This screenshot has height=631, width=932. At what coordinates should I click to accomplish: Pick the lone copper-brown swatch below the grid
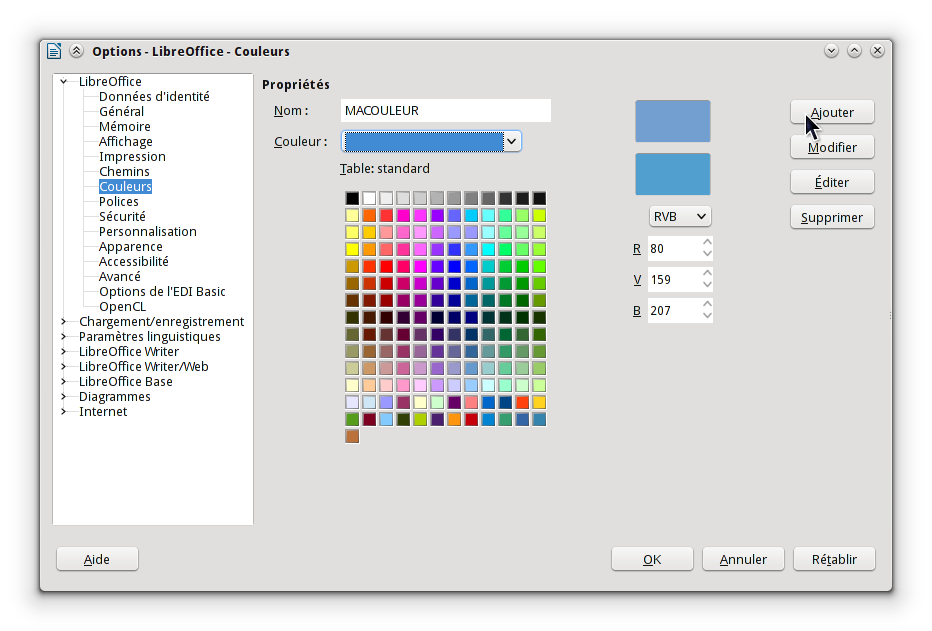[x=352, y=436]
